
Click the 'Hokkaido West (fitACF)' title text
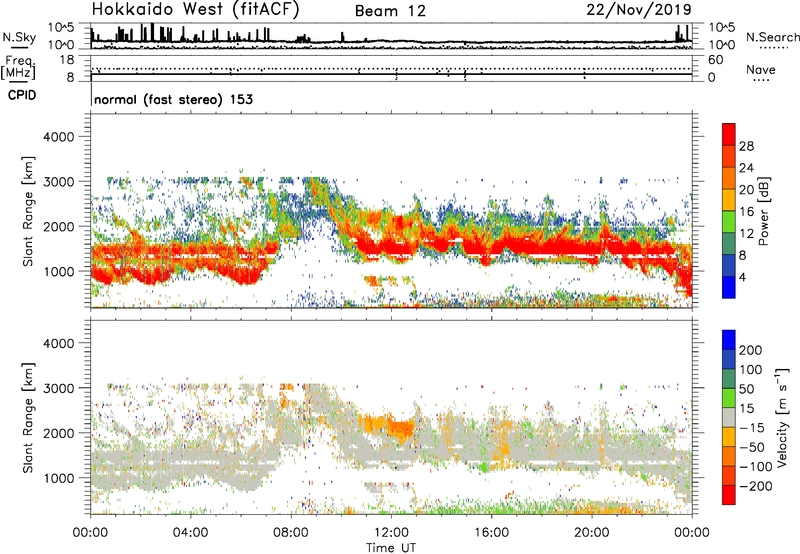click(195, 10)
